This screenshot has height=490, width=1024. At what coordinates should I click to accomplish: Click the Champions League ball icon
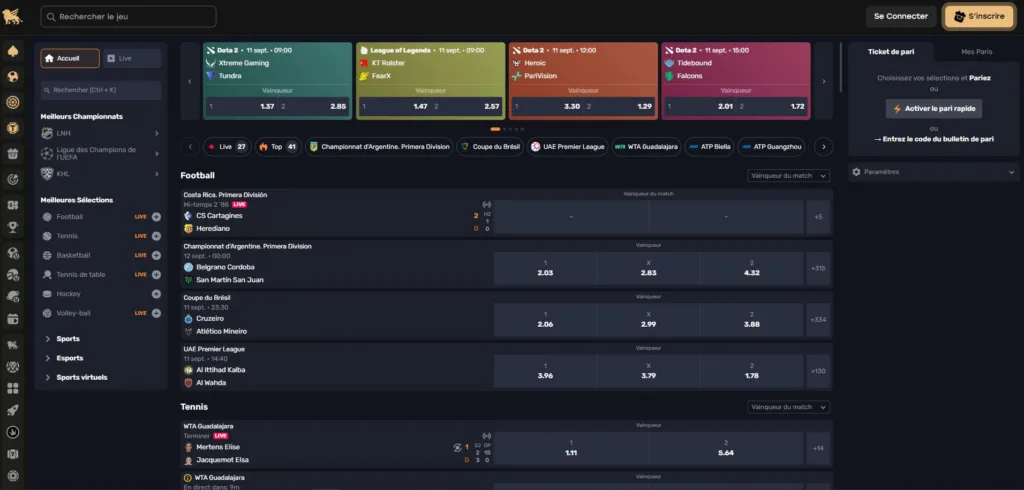(x=47, y=154)
